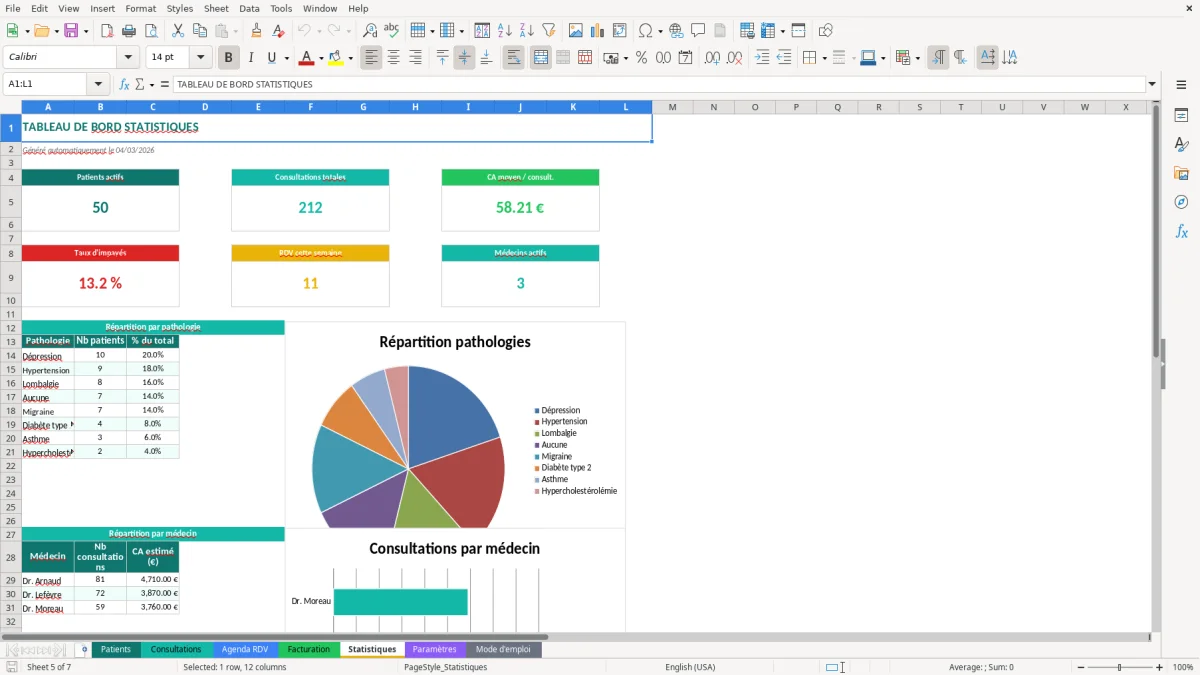Expand the Conditional Formatting dropdown arrow
Image resolution: width=1200 pixels, height=675 pixels.
click(917, 58)
